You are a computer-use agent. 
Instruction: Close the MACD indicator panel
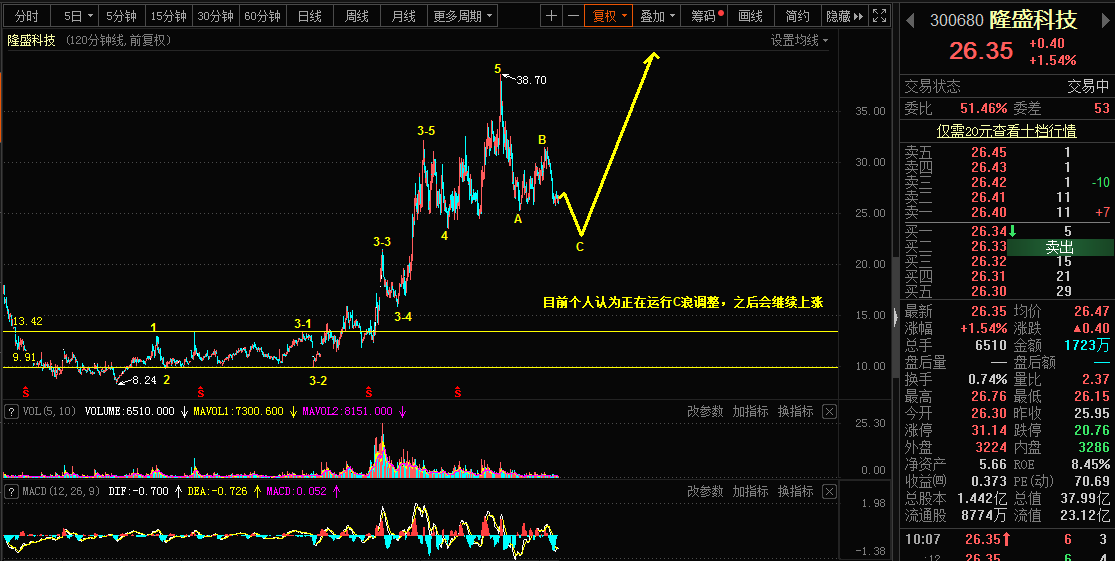click(x=829, y=491)
